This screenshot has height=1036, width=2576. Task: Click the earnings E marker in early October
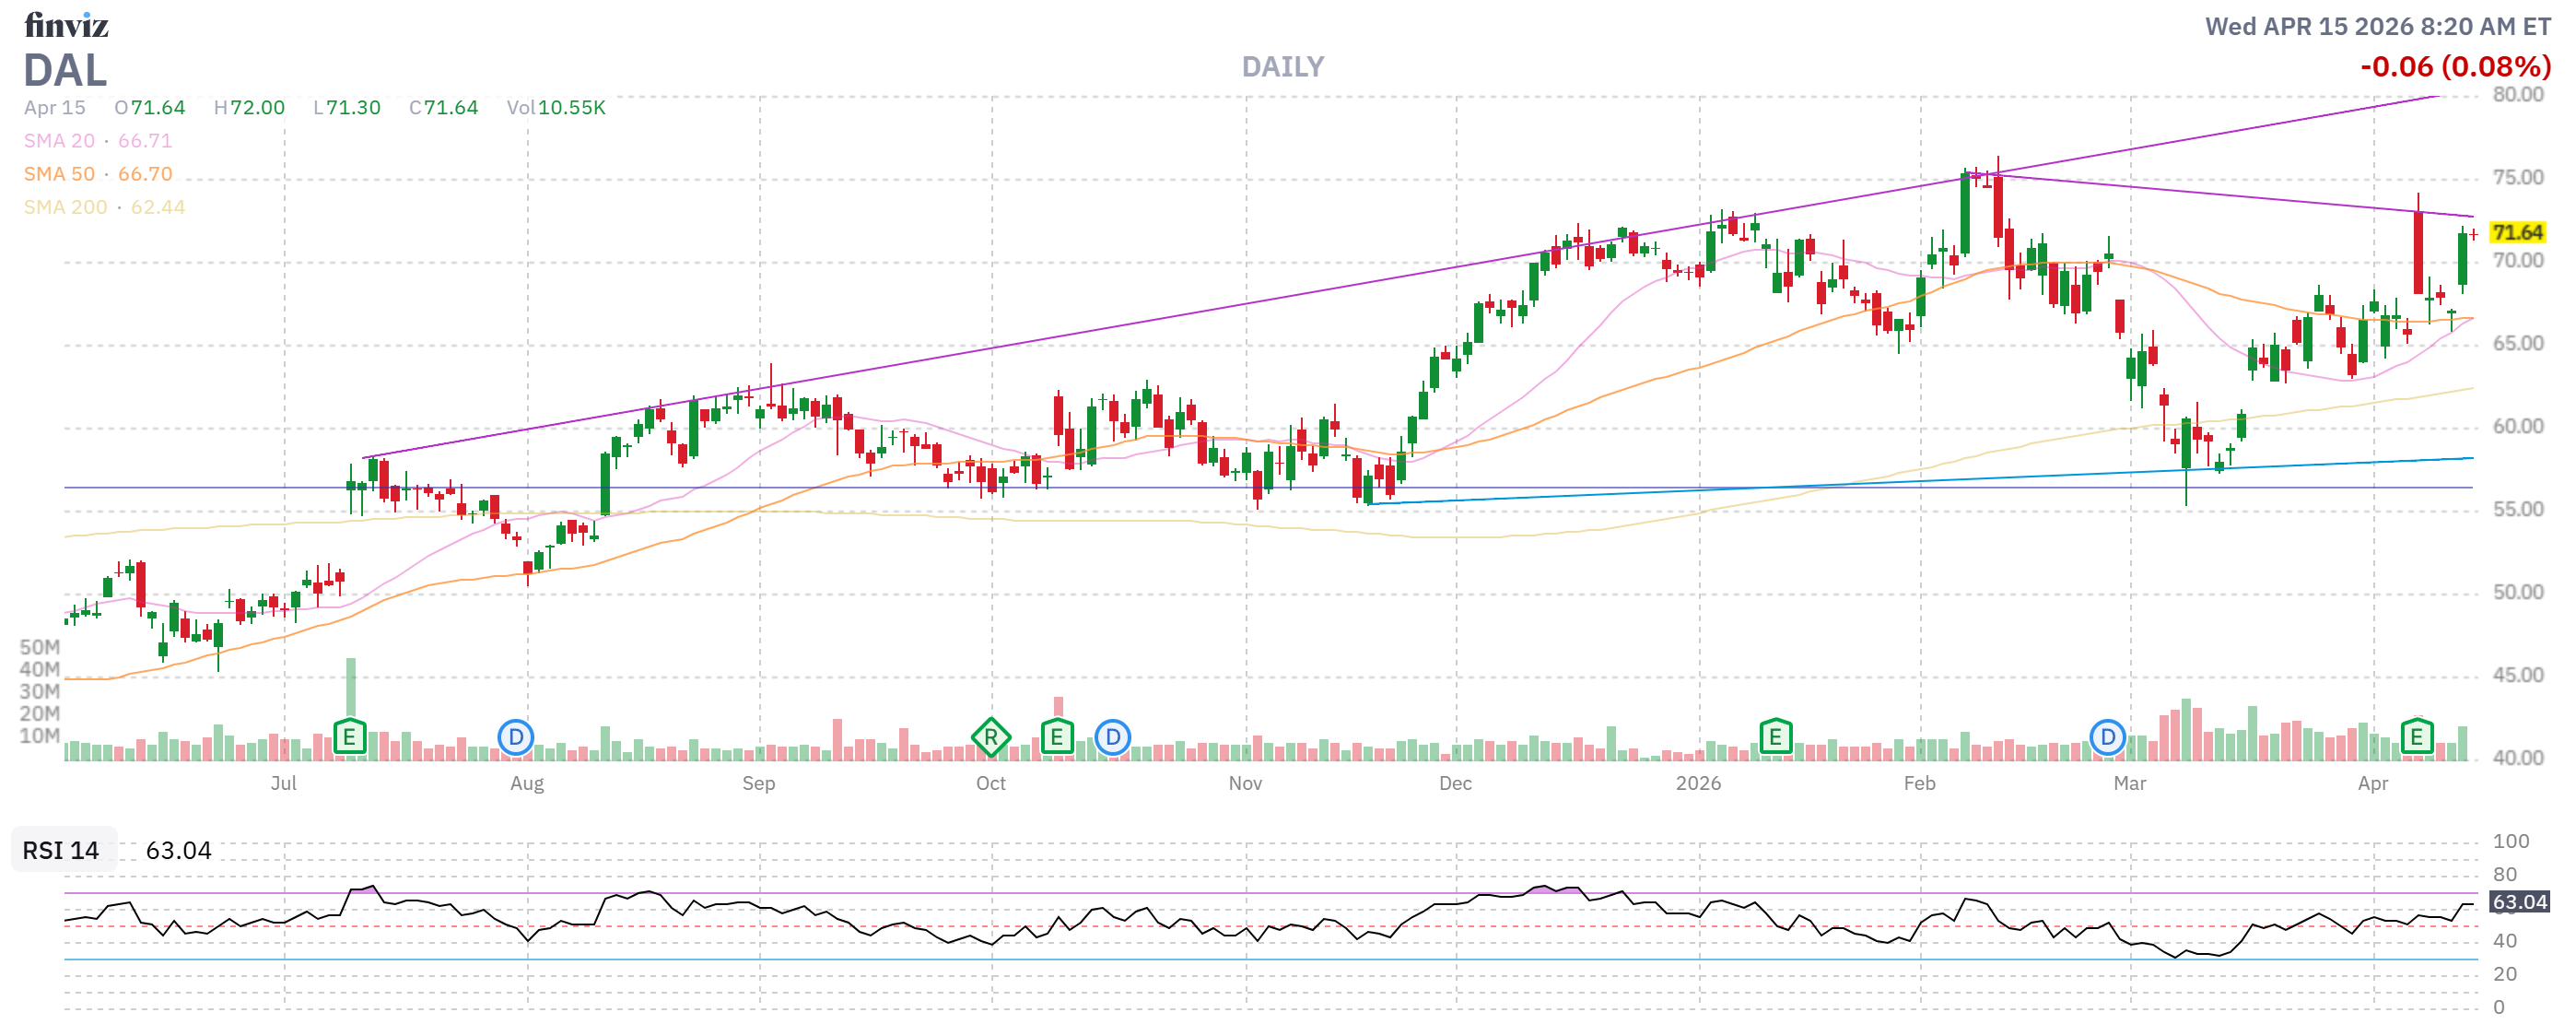(x=1056, y=738)
